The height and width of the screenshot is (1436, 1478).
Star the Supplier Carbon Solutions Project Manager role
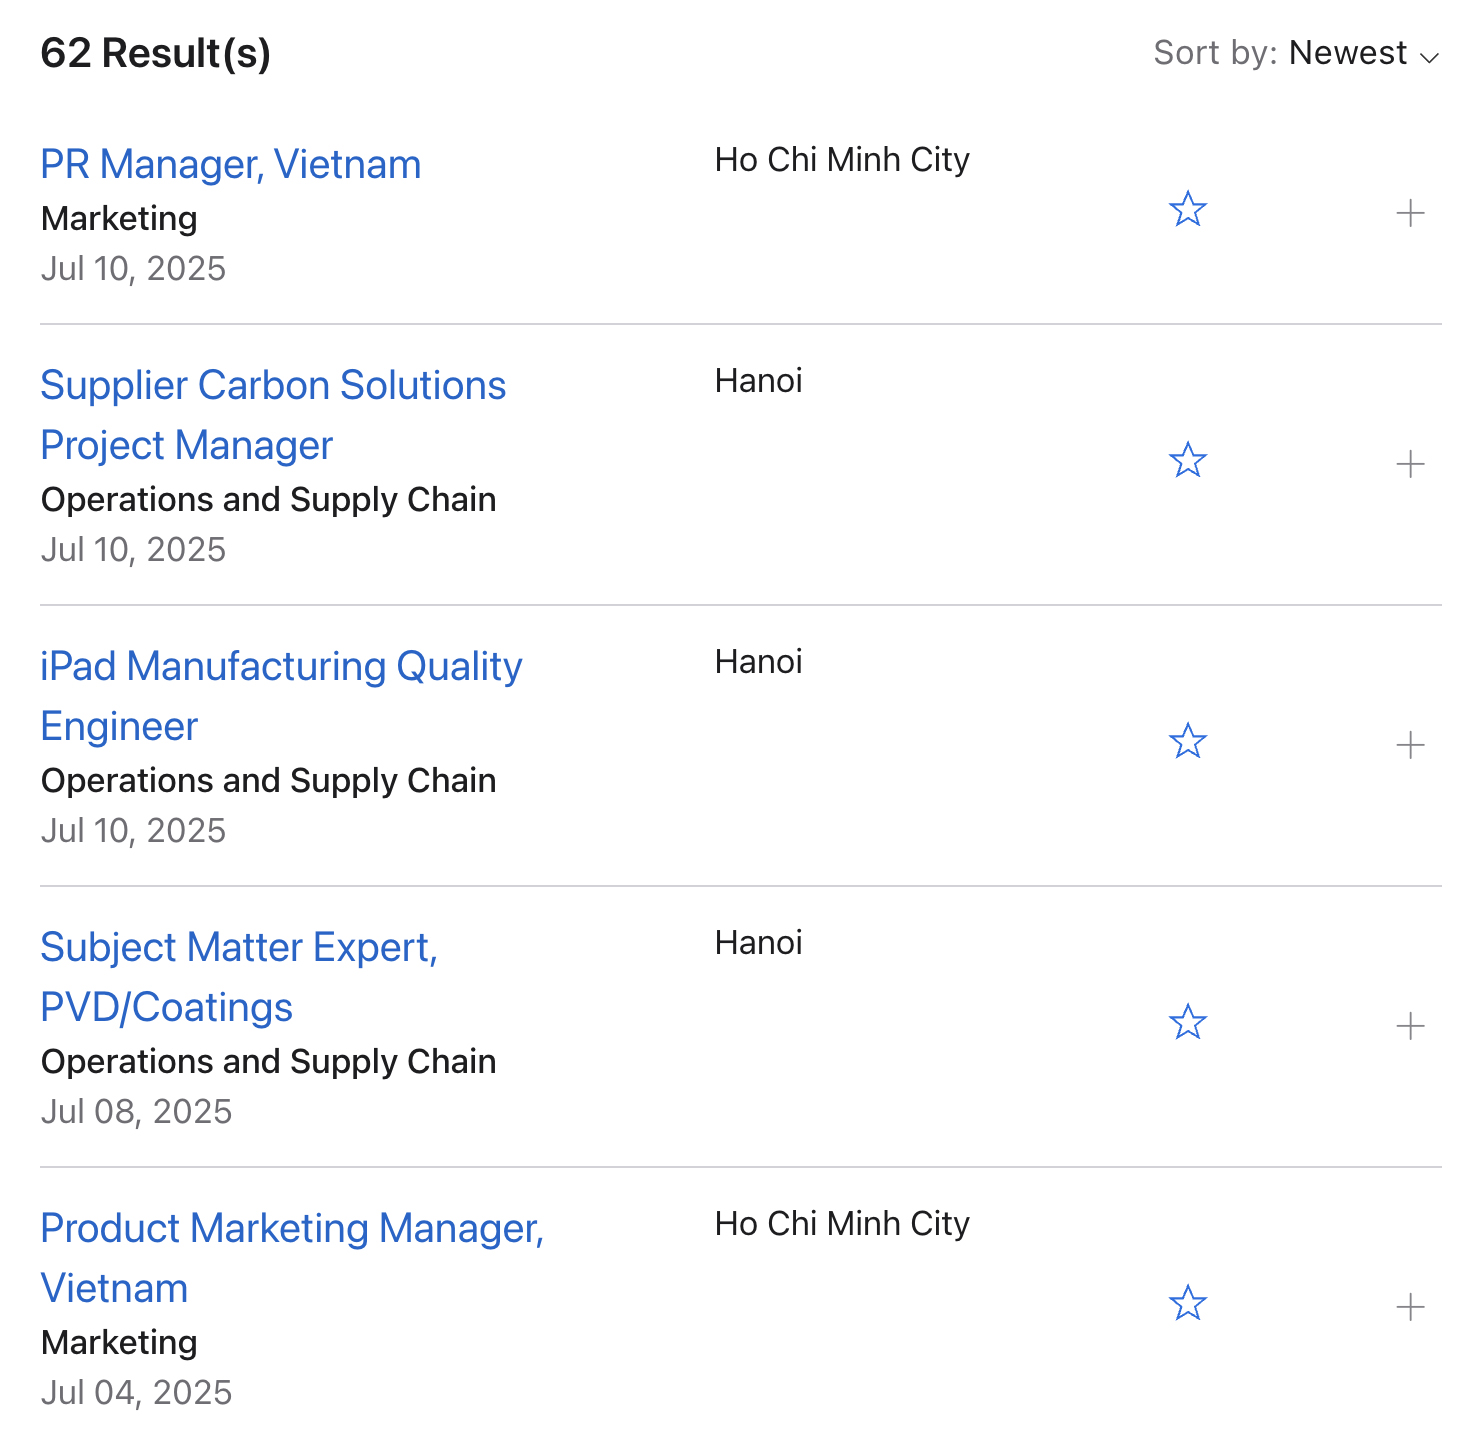pyautogui.click(x=1188, y=461)
